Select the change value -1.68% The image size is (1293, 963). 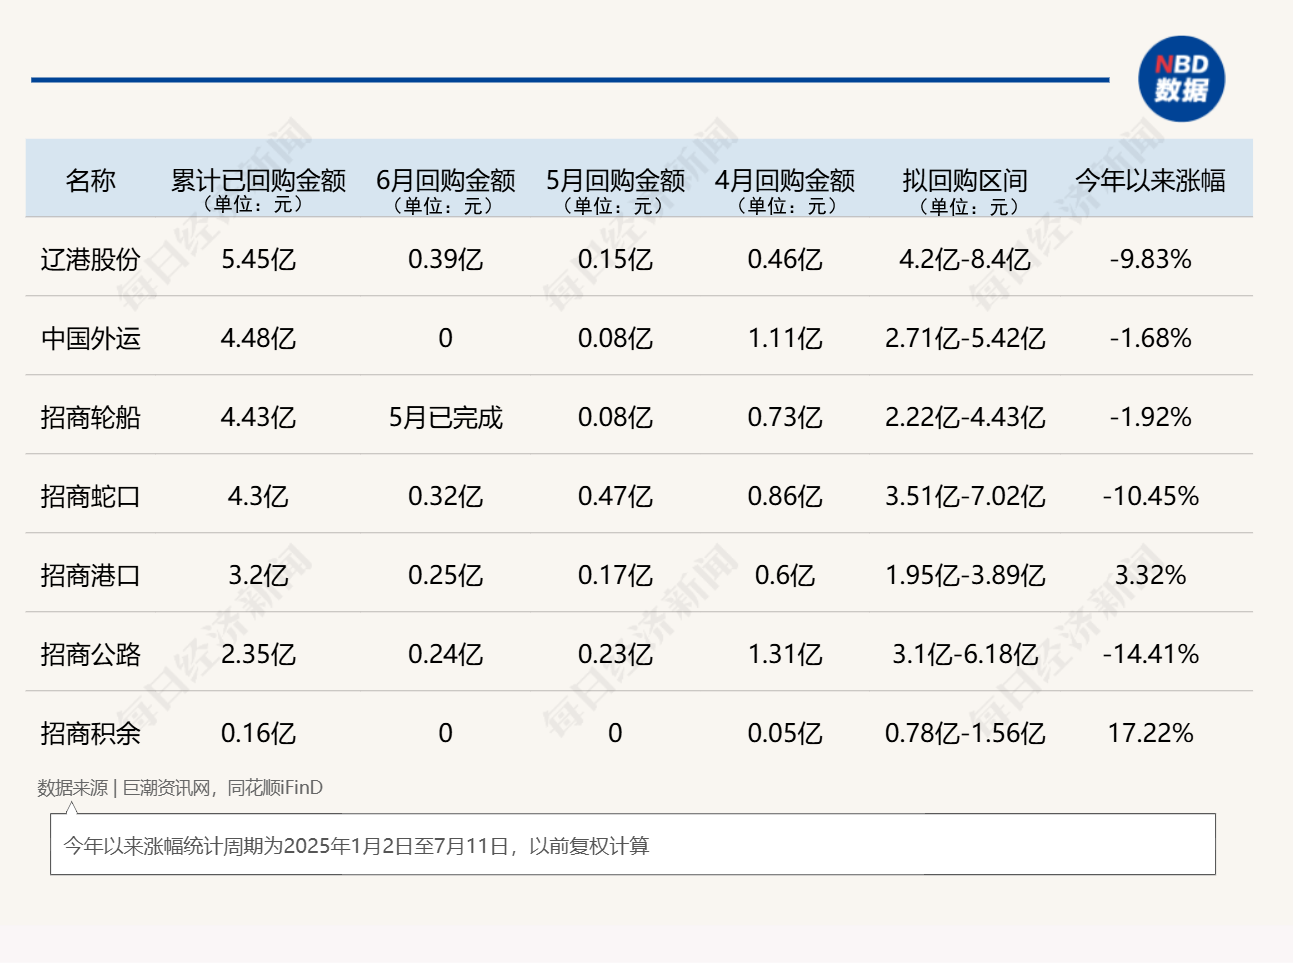(1150, 339)
